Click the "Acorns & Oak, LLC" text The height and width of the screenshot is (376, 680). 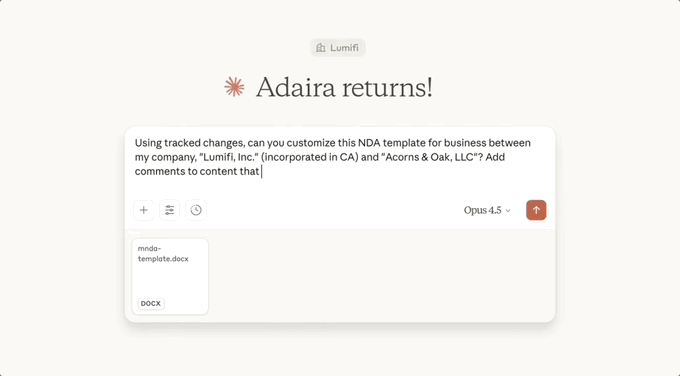point(430,157)
